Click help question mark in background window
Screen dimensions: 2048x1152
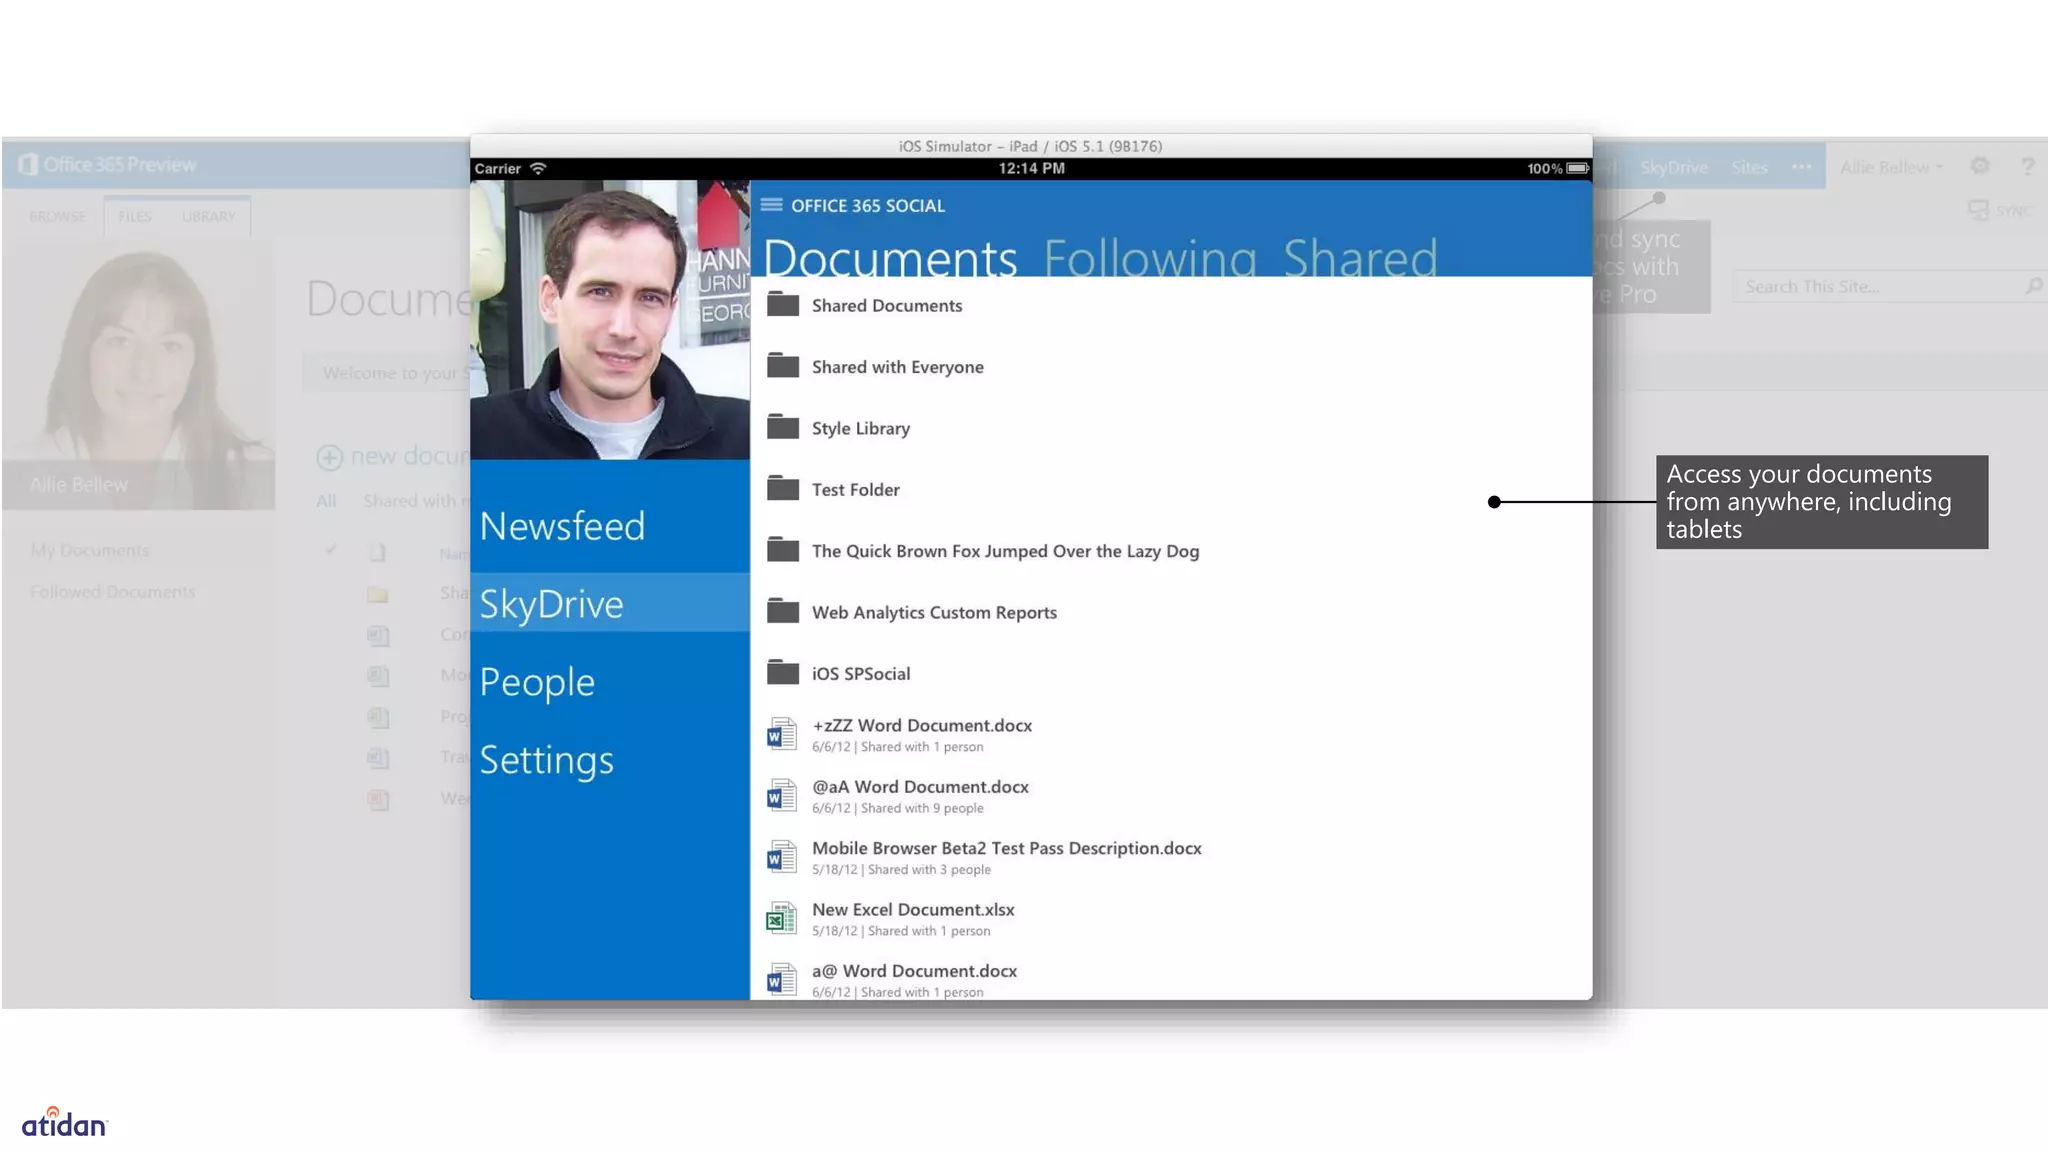[2027, 166]
